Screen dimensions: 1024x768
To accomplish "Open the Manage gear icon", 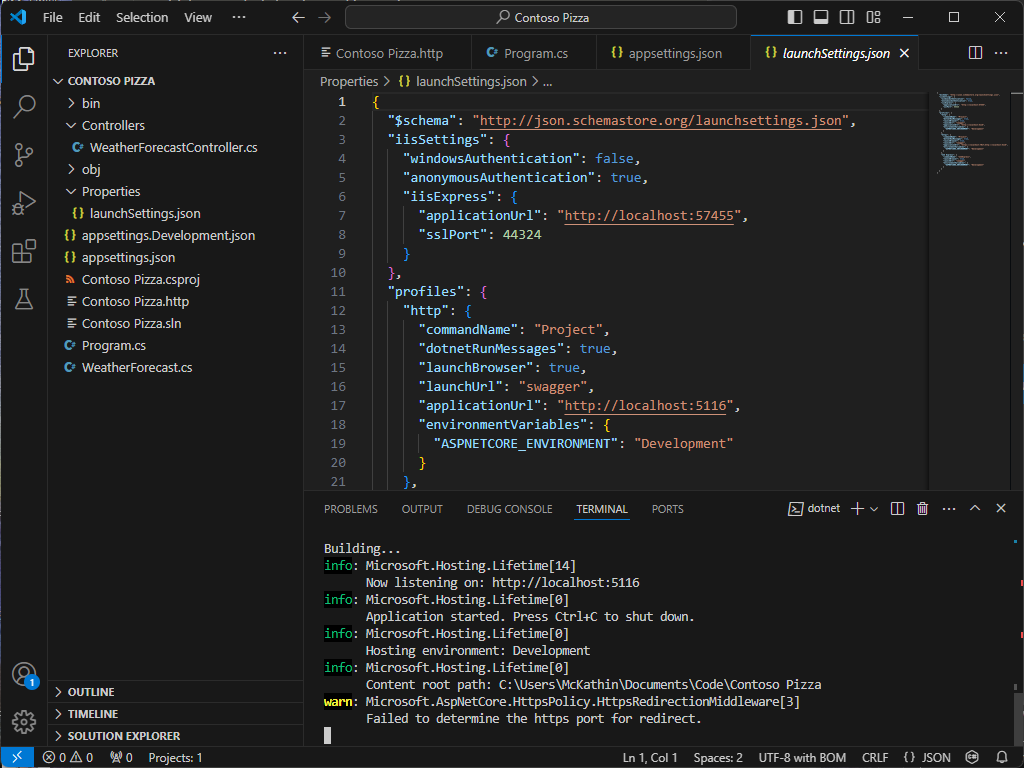I will [24, 722].
